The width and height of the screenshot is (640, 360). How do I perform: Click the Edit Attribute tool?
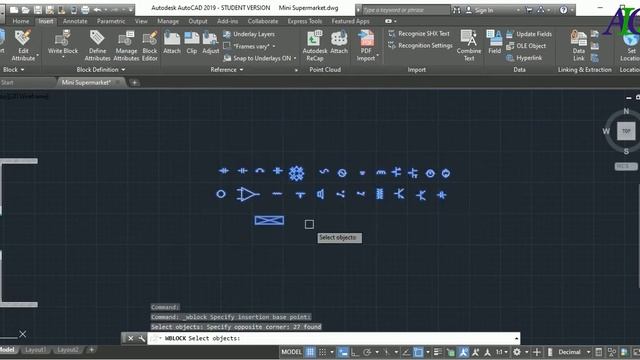click(x=23, y=46)
